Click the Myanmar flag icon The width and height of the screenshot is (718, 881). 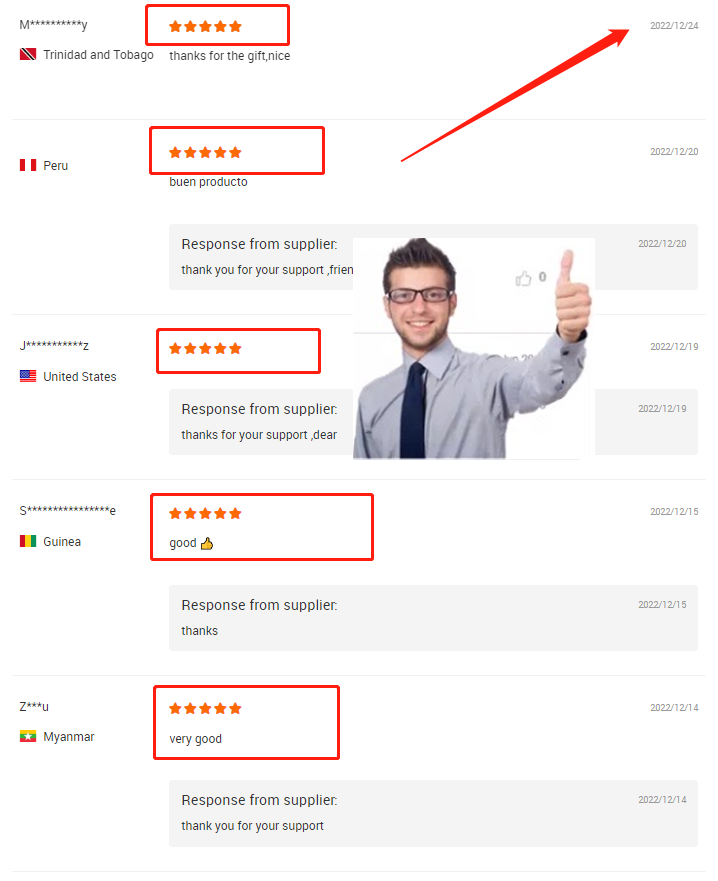coord(28,736)
